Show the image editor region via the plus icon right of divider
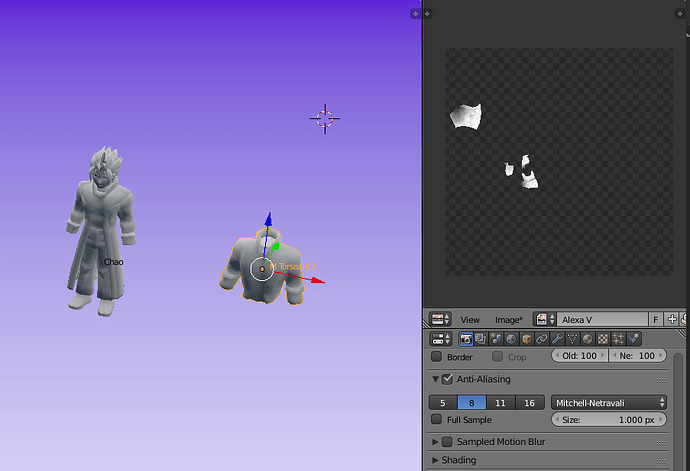 tap(427, 14)
